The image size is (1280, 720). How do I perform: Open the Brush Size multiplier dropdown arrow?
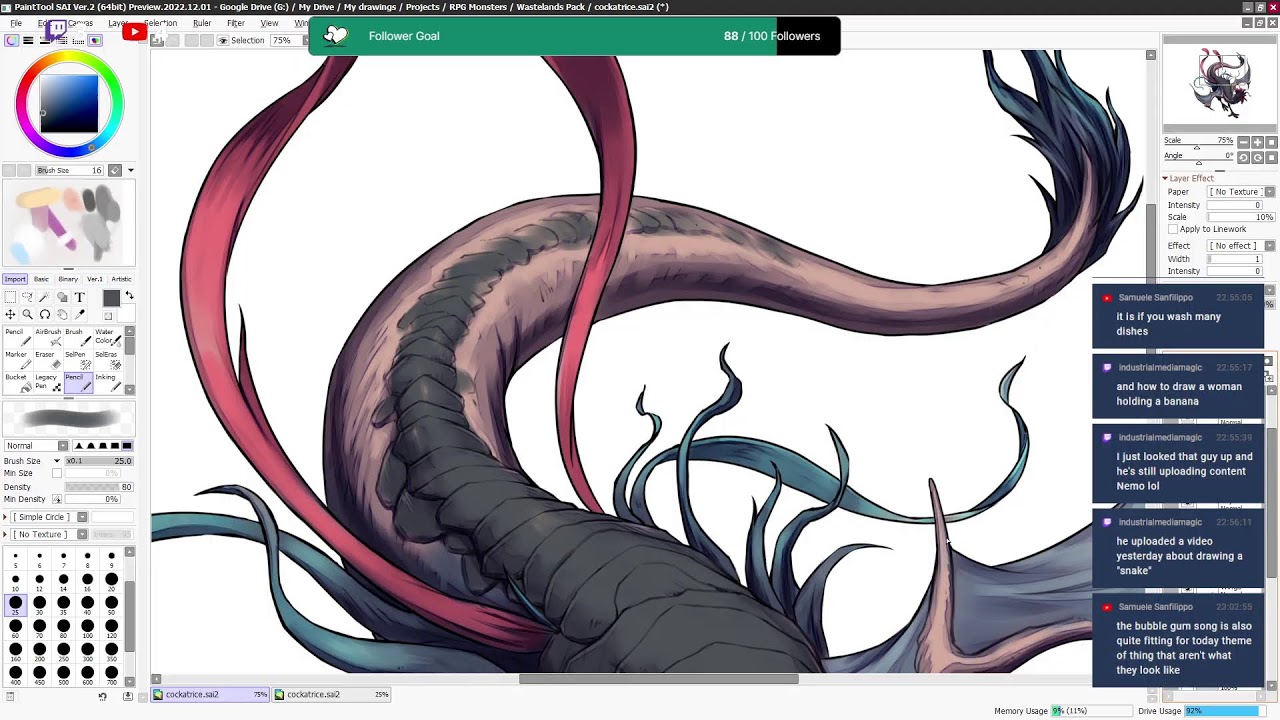(57, 461)
